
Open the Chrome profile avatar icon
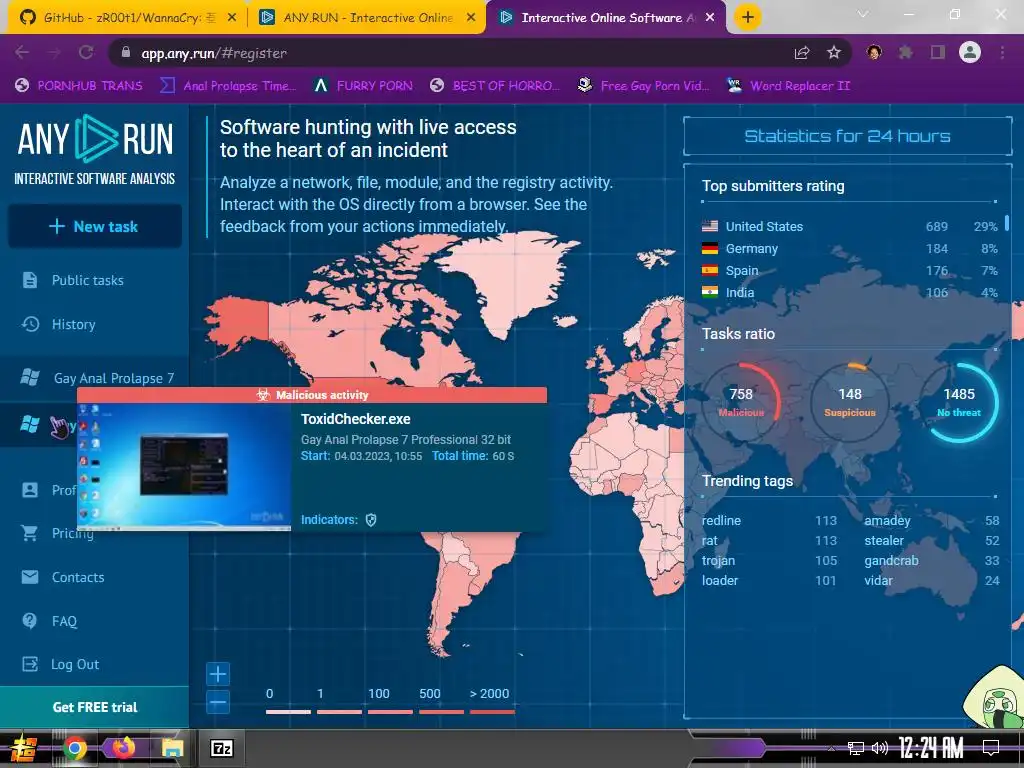[x=970, y=52]
